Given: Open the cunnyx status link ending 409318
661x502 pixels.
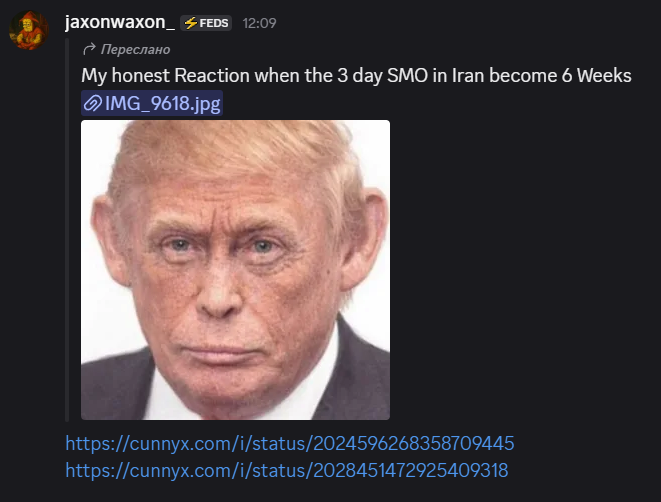Looking at the screenshot, I should pos(287,470).
